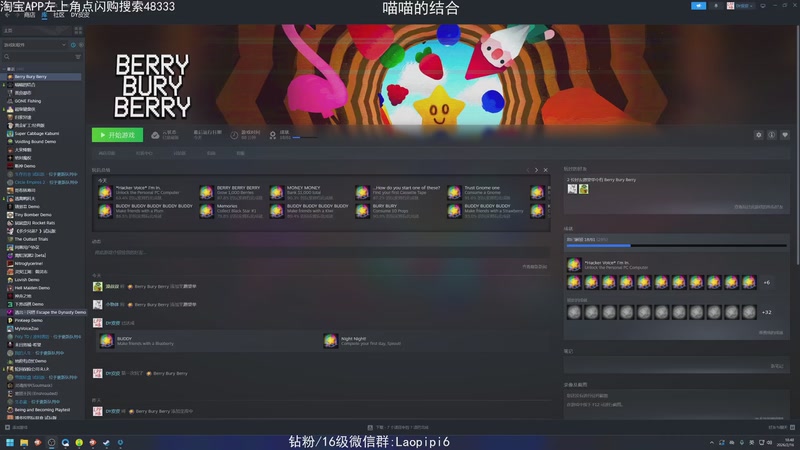The height and width of the screenshot is (450, 800).
Task: Open Memories achievement in summary
Action: click(x=232, y=211)
